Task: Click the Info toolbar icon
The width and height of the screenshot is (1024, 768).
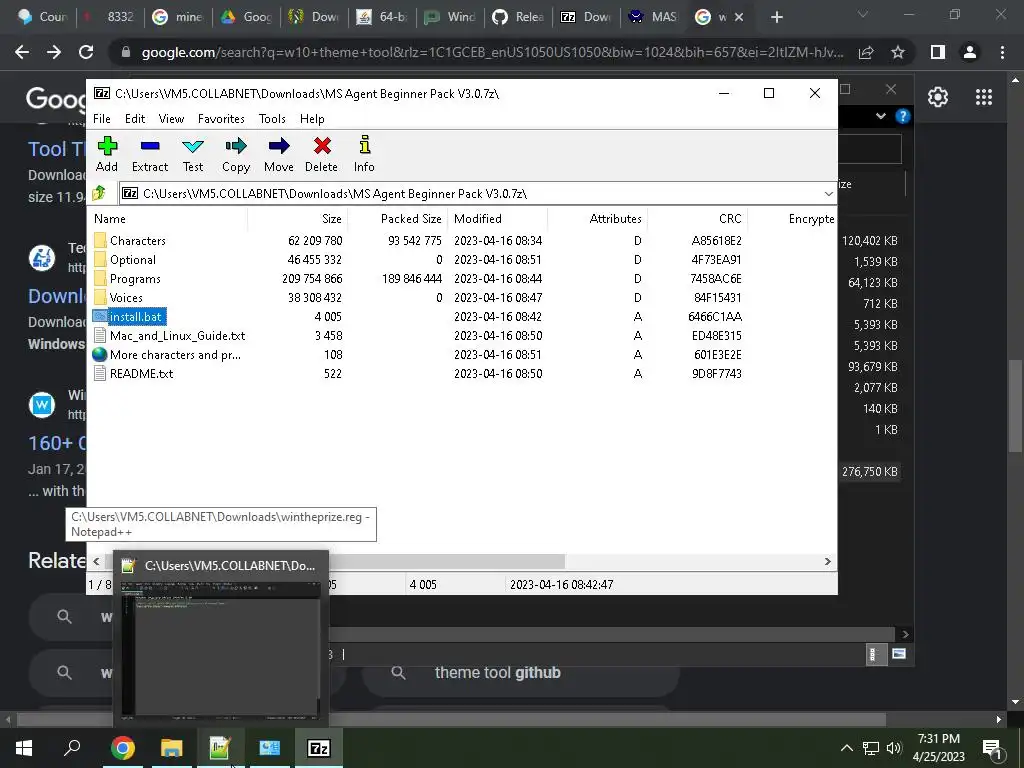Action: coord(364,154)
